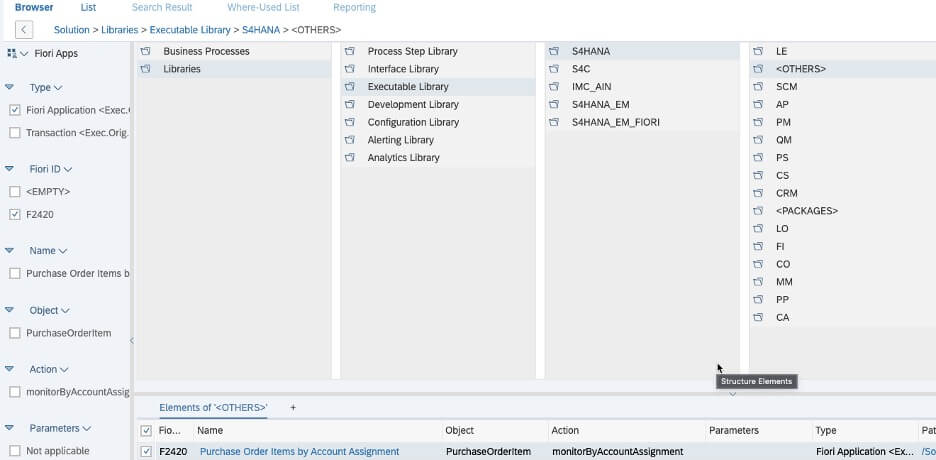Check the PurchaseOrderItem object filter
This screenshot has width=936, height=460.
15,334
